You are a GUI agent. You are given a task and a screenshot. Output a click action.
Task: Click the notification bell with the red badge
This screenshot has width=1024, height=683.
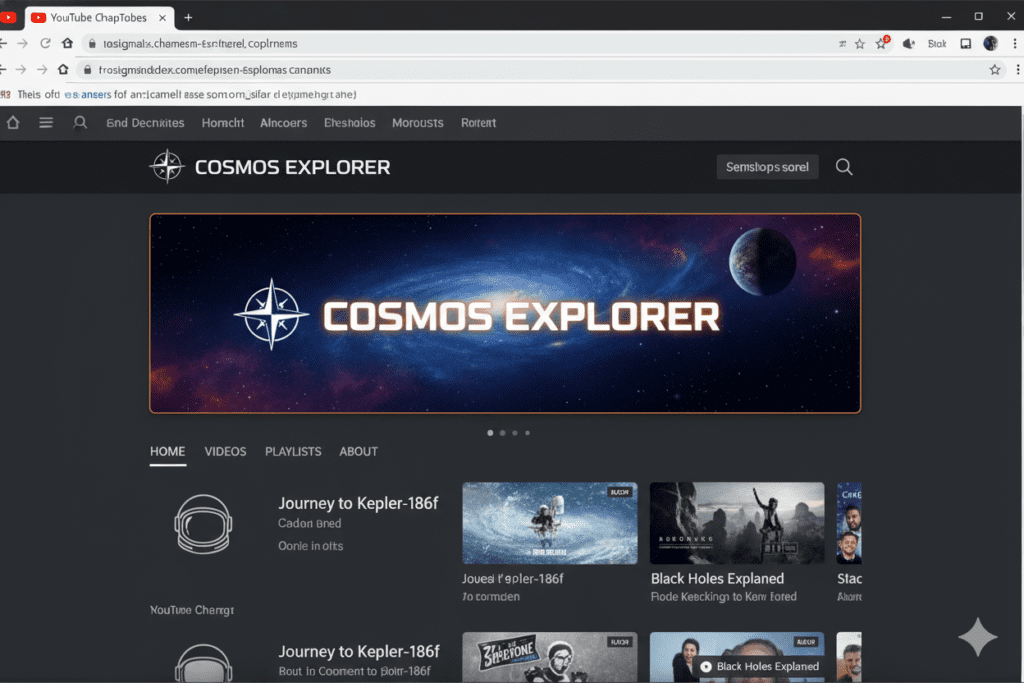coord(880,43)
